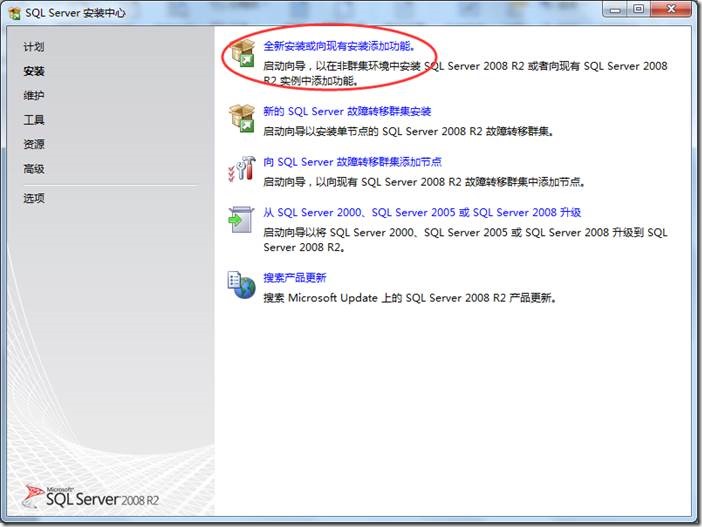Minimize the SQL Server 安装中心 window
702x527 pixels.
coord(616,9)
